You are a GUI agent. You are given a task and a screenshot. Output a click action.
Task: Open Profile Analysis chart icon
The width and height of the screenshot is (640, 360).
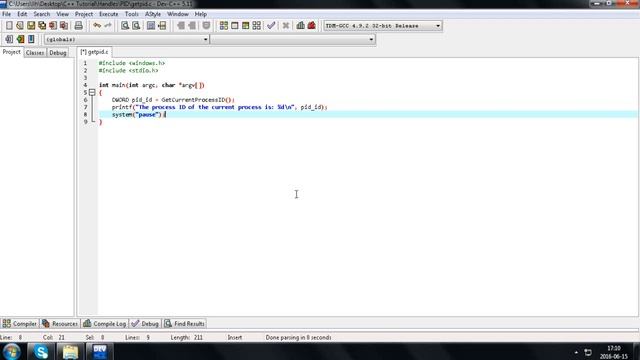pos(301,26)
